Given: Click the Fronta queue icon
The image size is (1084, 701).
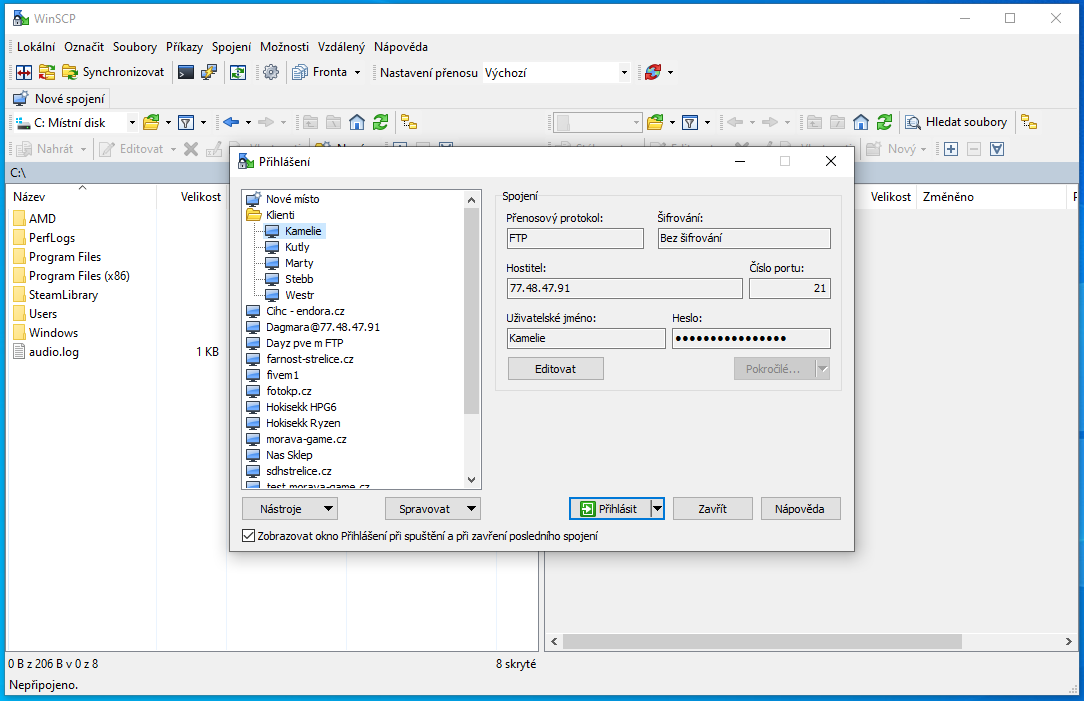Looking at the screenshot, I should [300, 72].
